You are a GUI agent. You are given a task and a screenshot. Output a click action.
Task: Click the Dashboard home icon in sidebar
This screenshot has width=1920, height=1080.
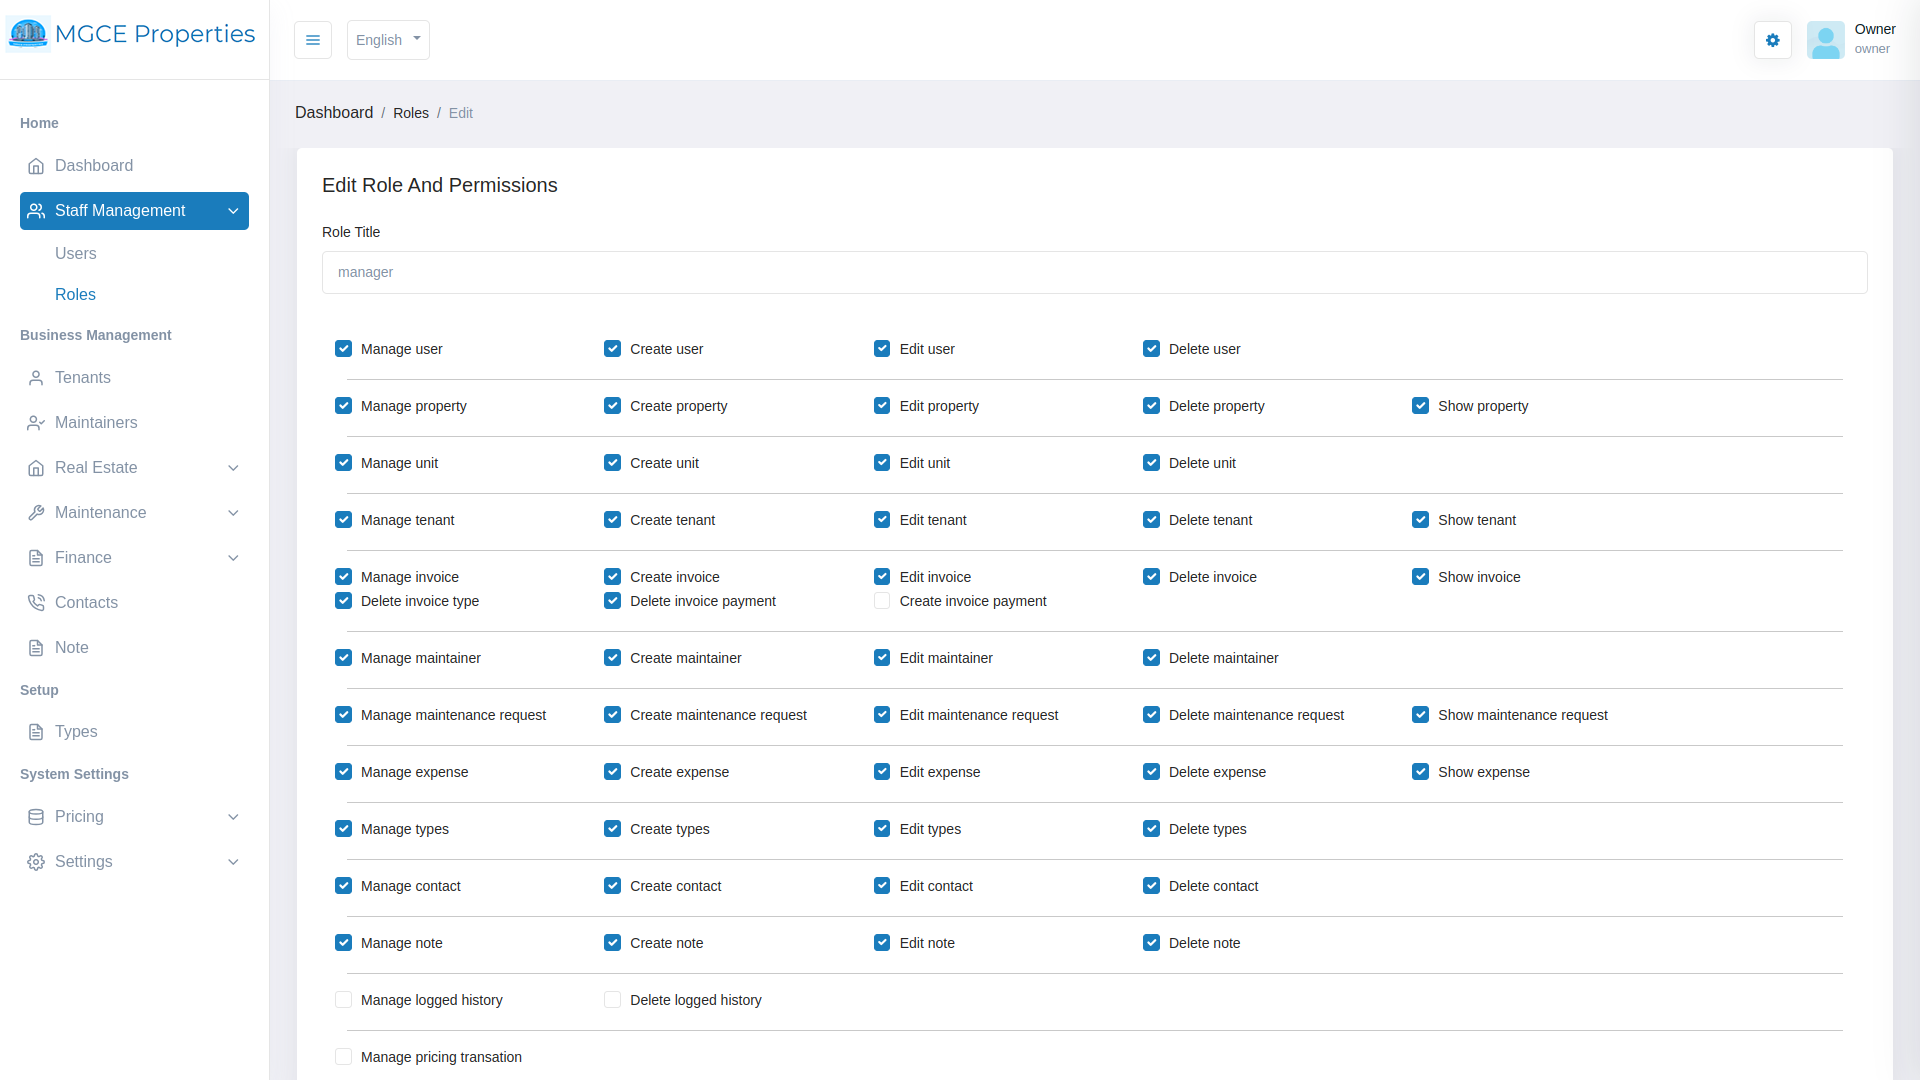pos(36,166)
